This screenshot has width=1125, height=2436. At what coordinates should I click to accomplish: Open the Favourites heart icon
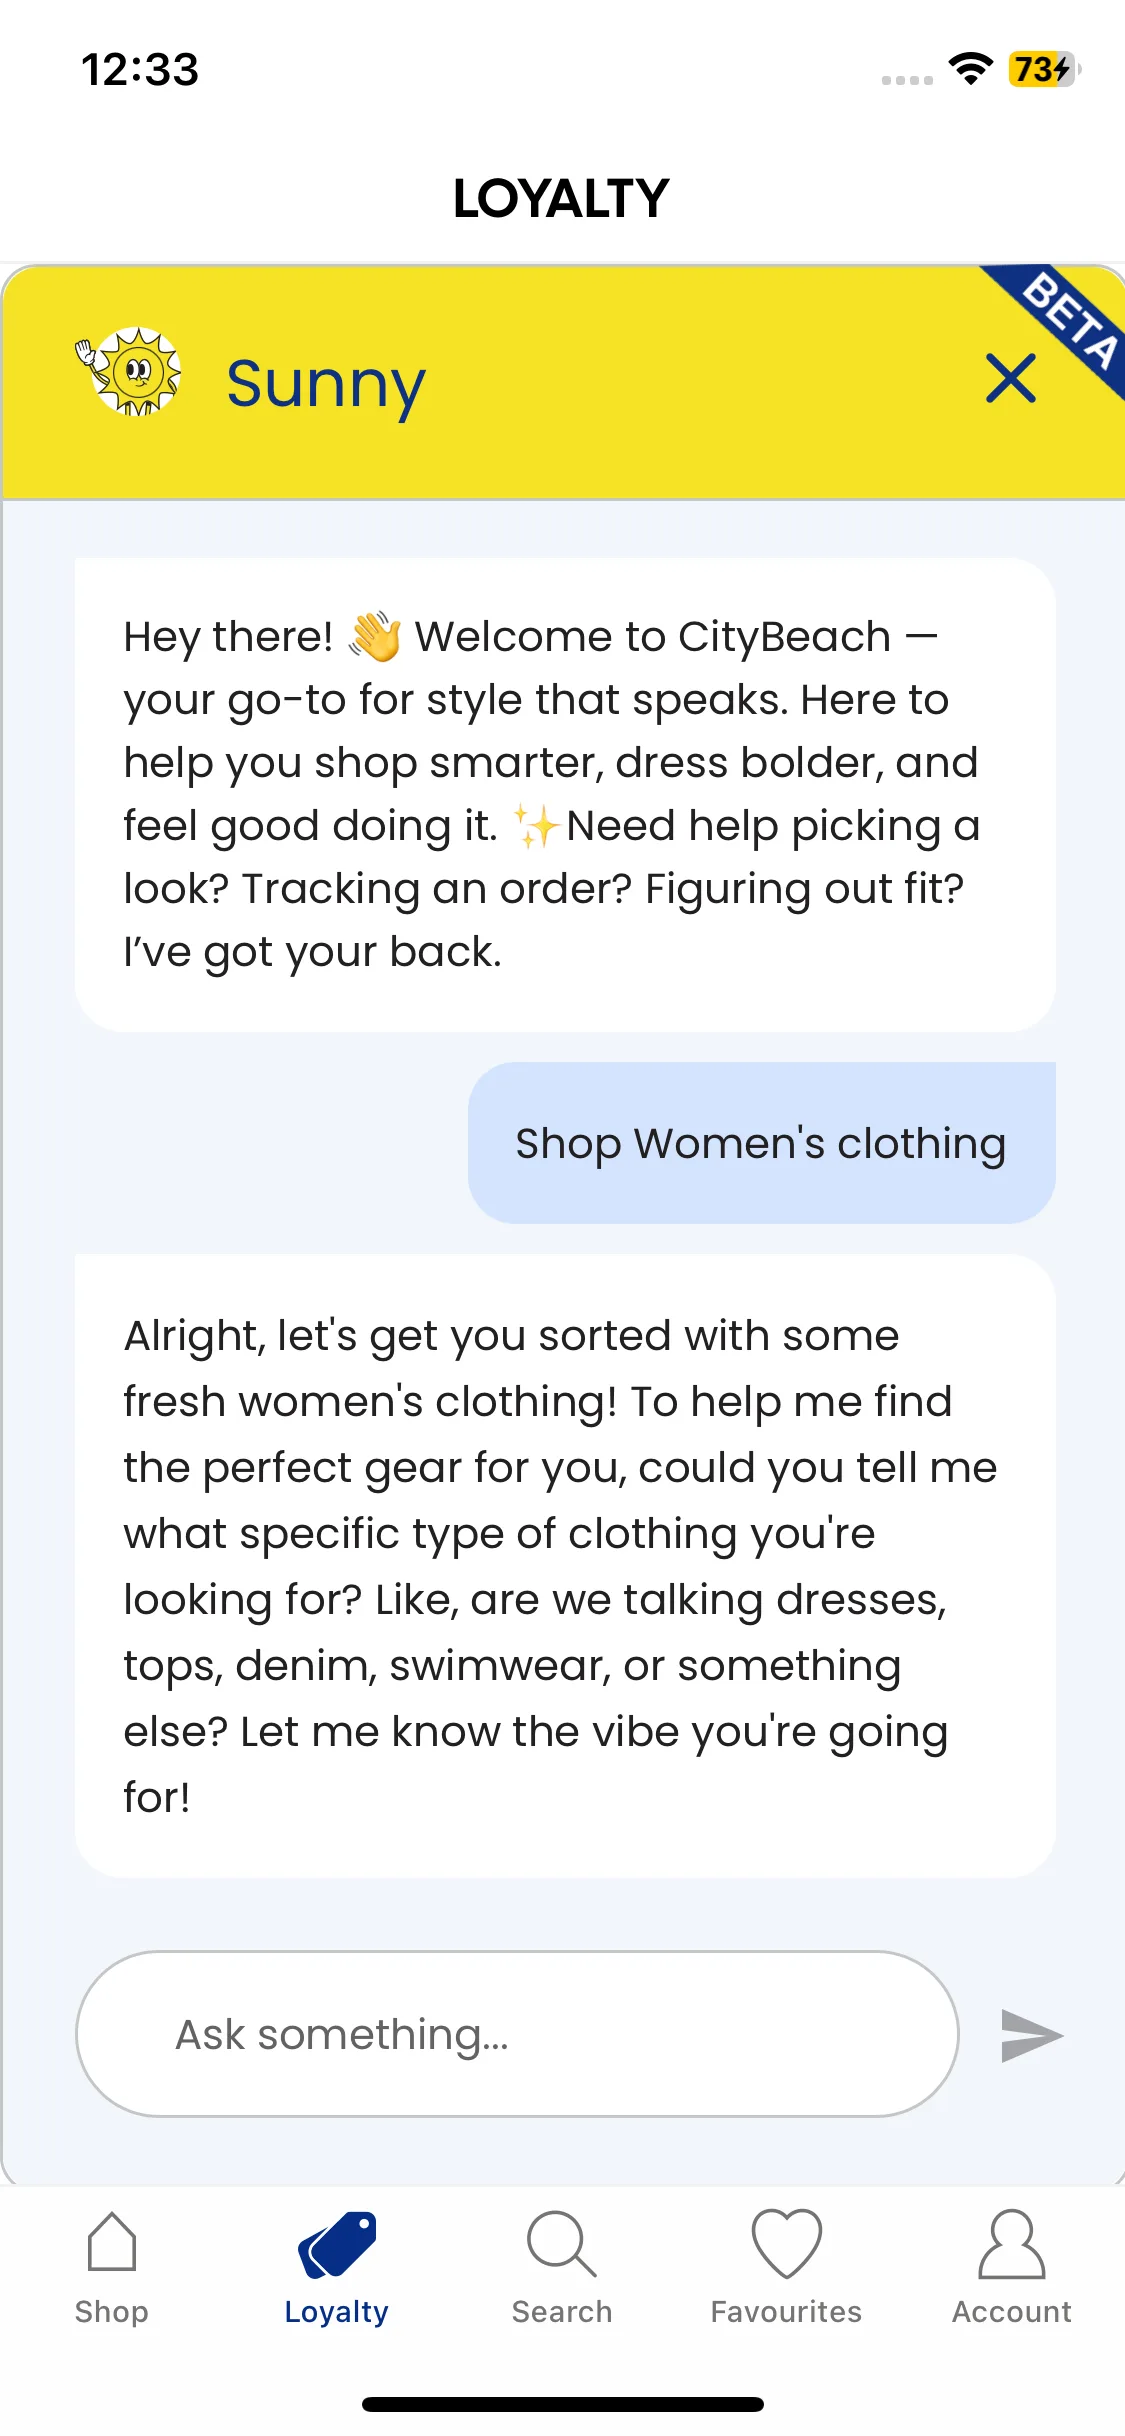[787, 2243]
